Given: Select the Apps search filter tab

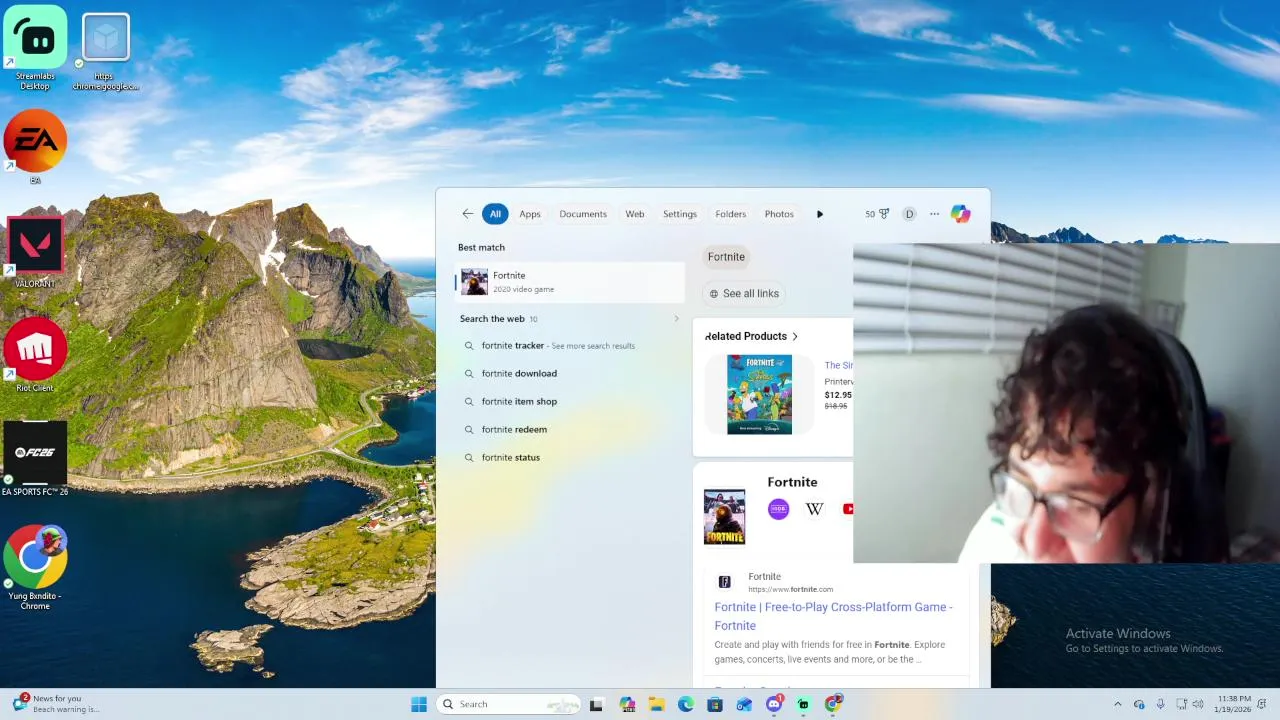Looking at the screenshot, I should pos(530,214).
